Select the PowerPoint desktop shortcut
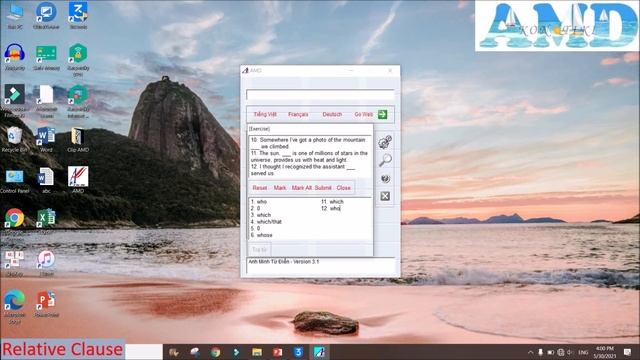 [46, 304]
